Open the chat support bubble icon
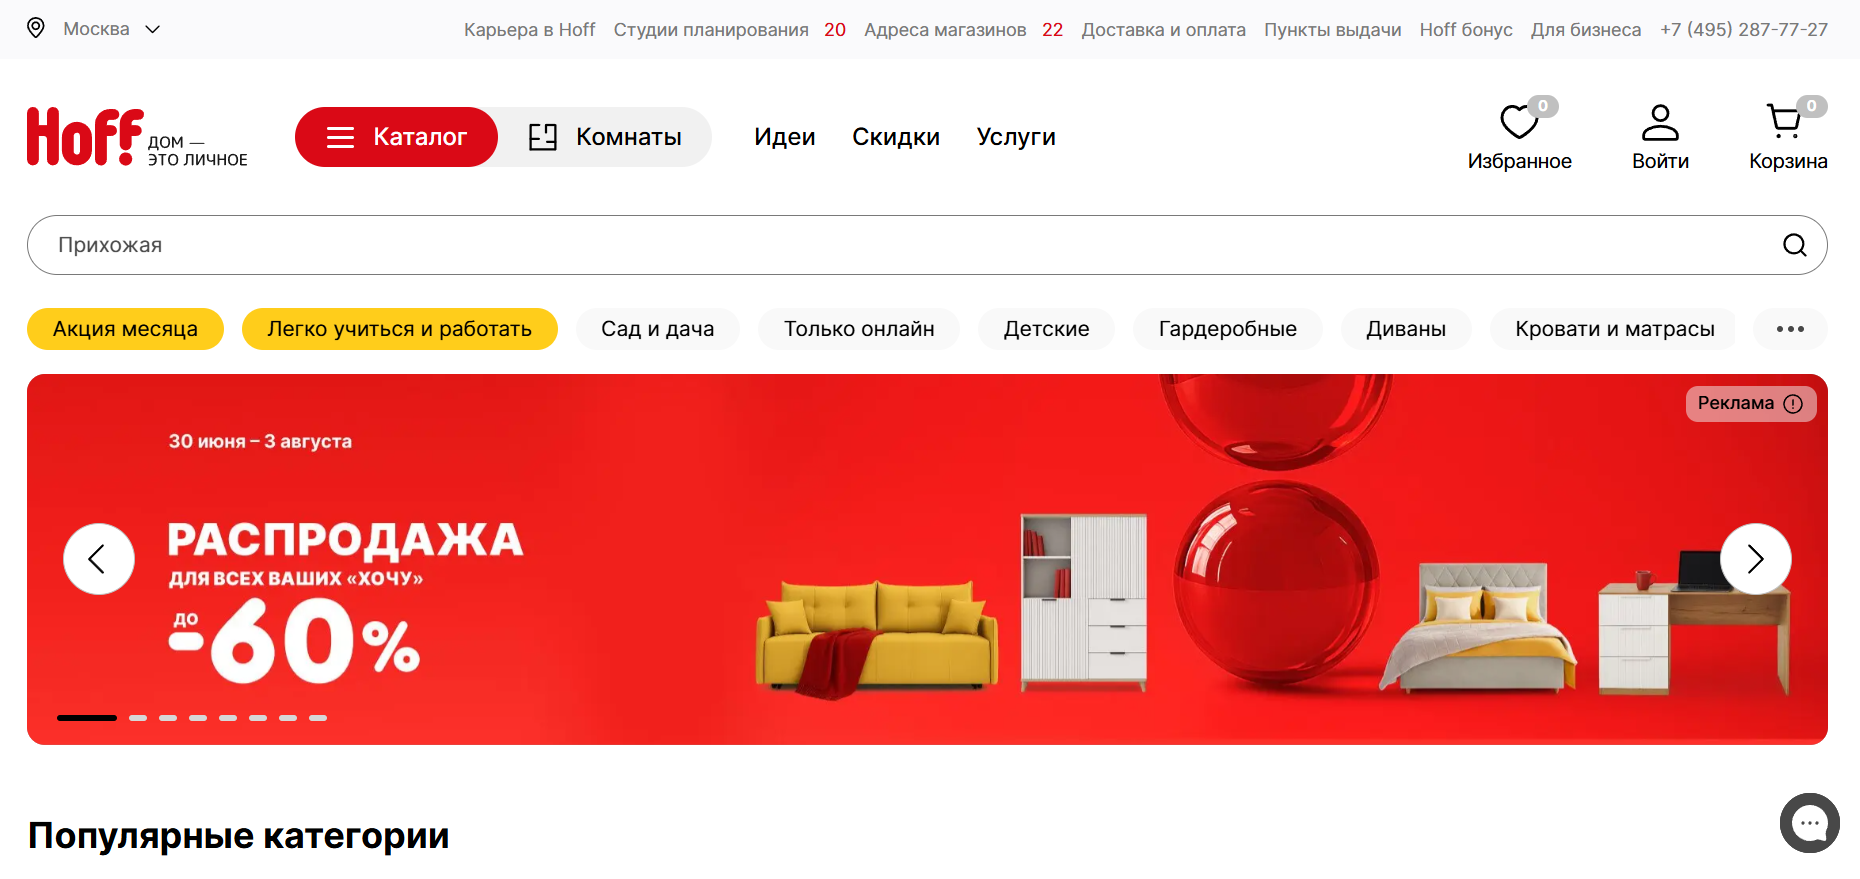1860x879 pixels. point(1810,823)
